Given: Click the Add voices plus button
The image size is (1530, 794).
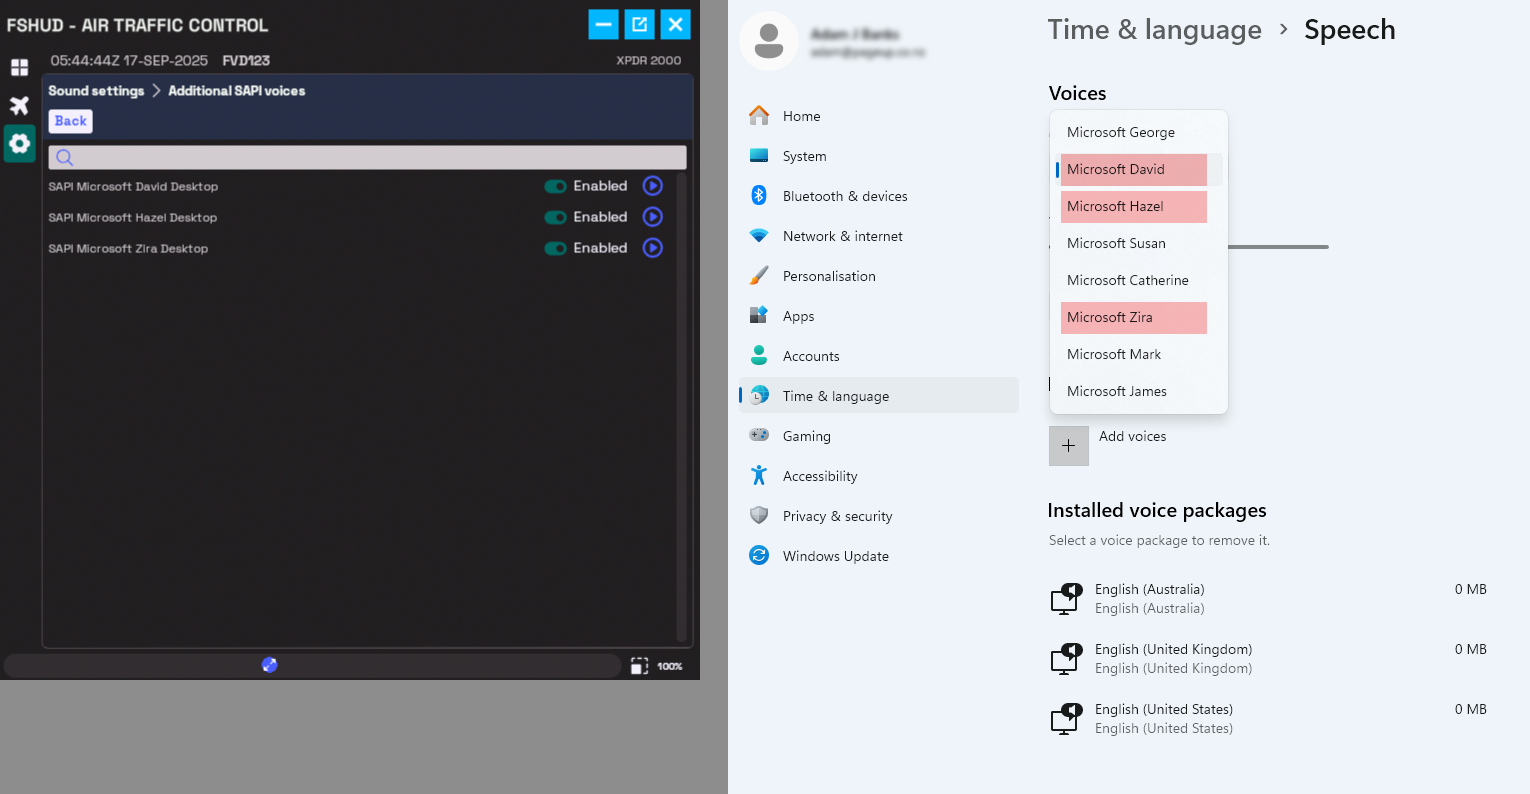Looking at the screenshot, I should click(x=1068, y=446).
